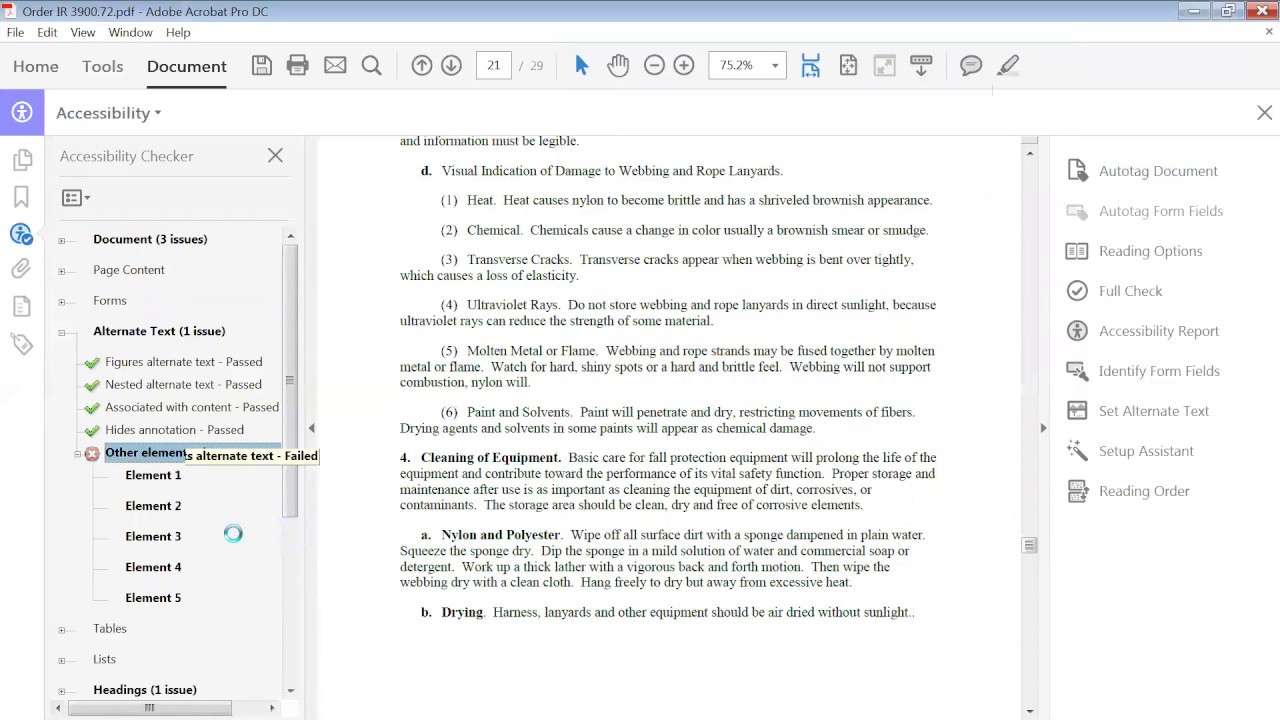This screenshot has height=720, width=1280.
Task: Select Element 5 in checker tree
Action: coord(153,598)
